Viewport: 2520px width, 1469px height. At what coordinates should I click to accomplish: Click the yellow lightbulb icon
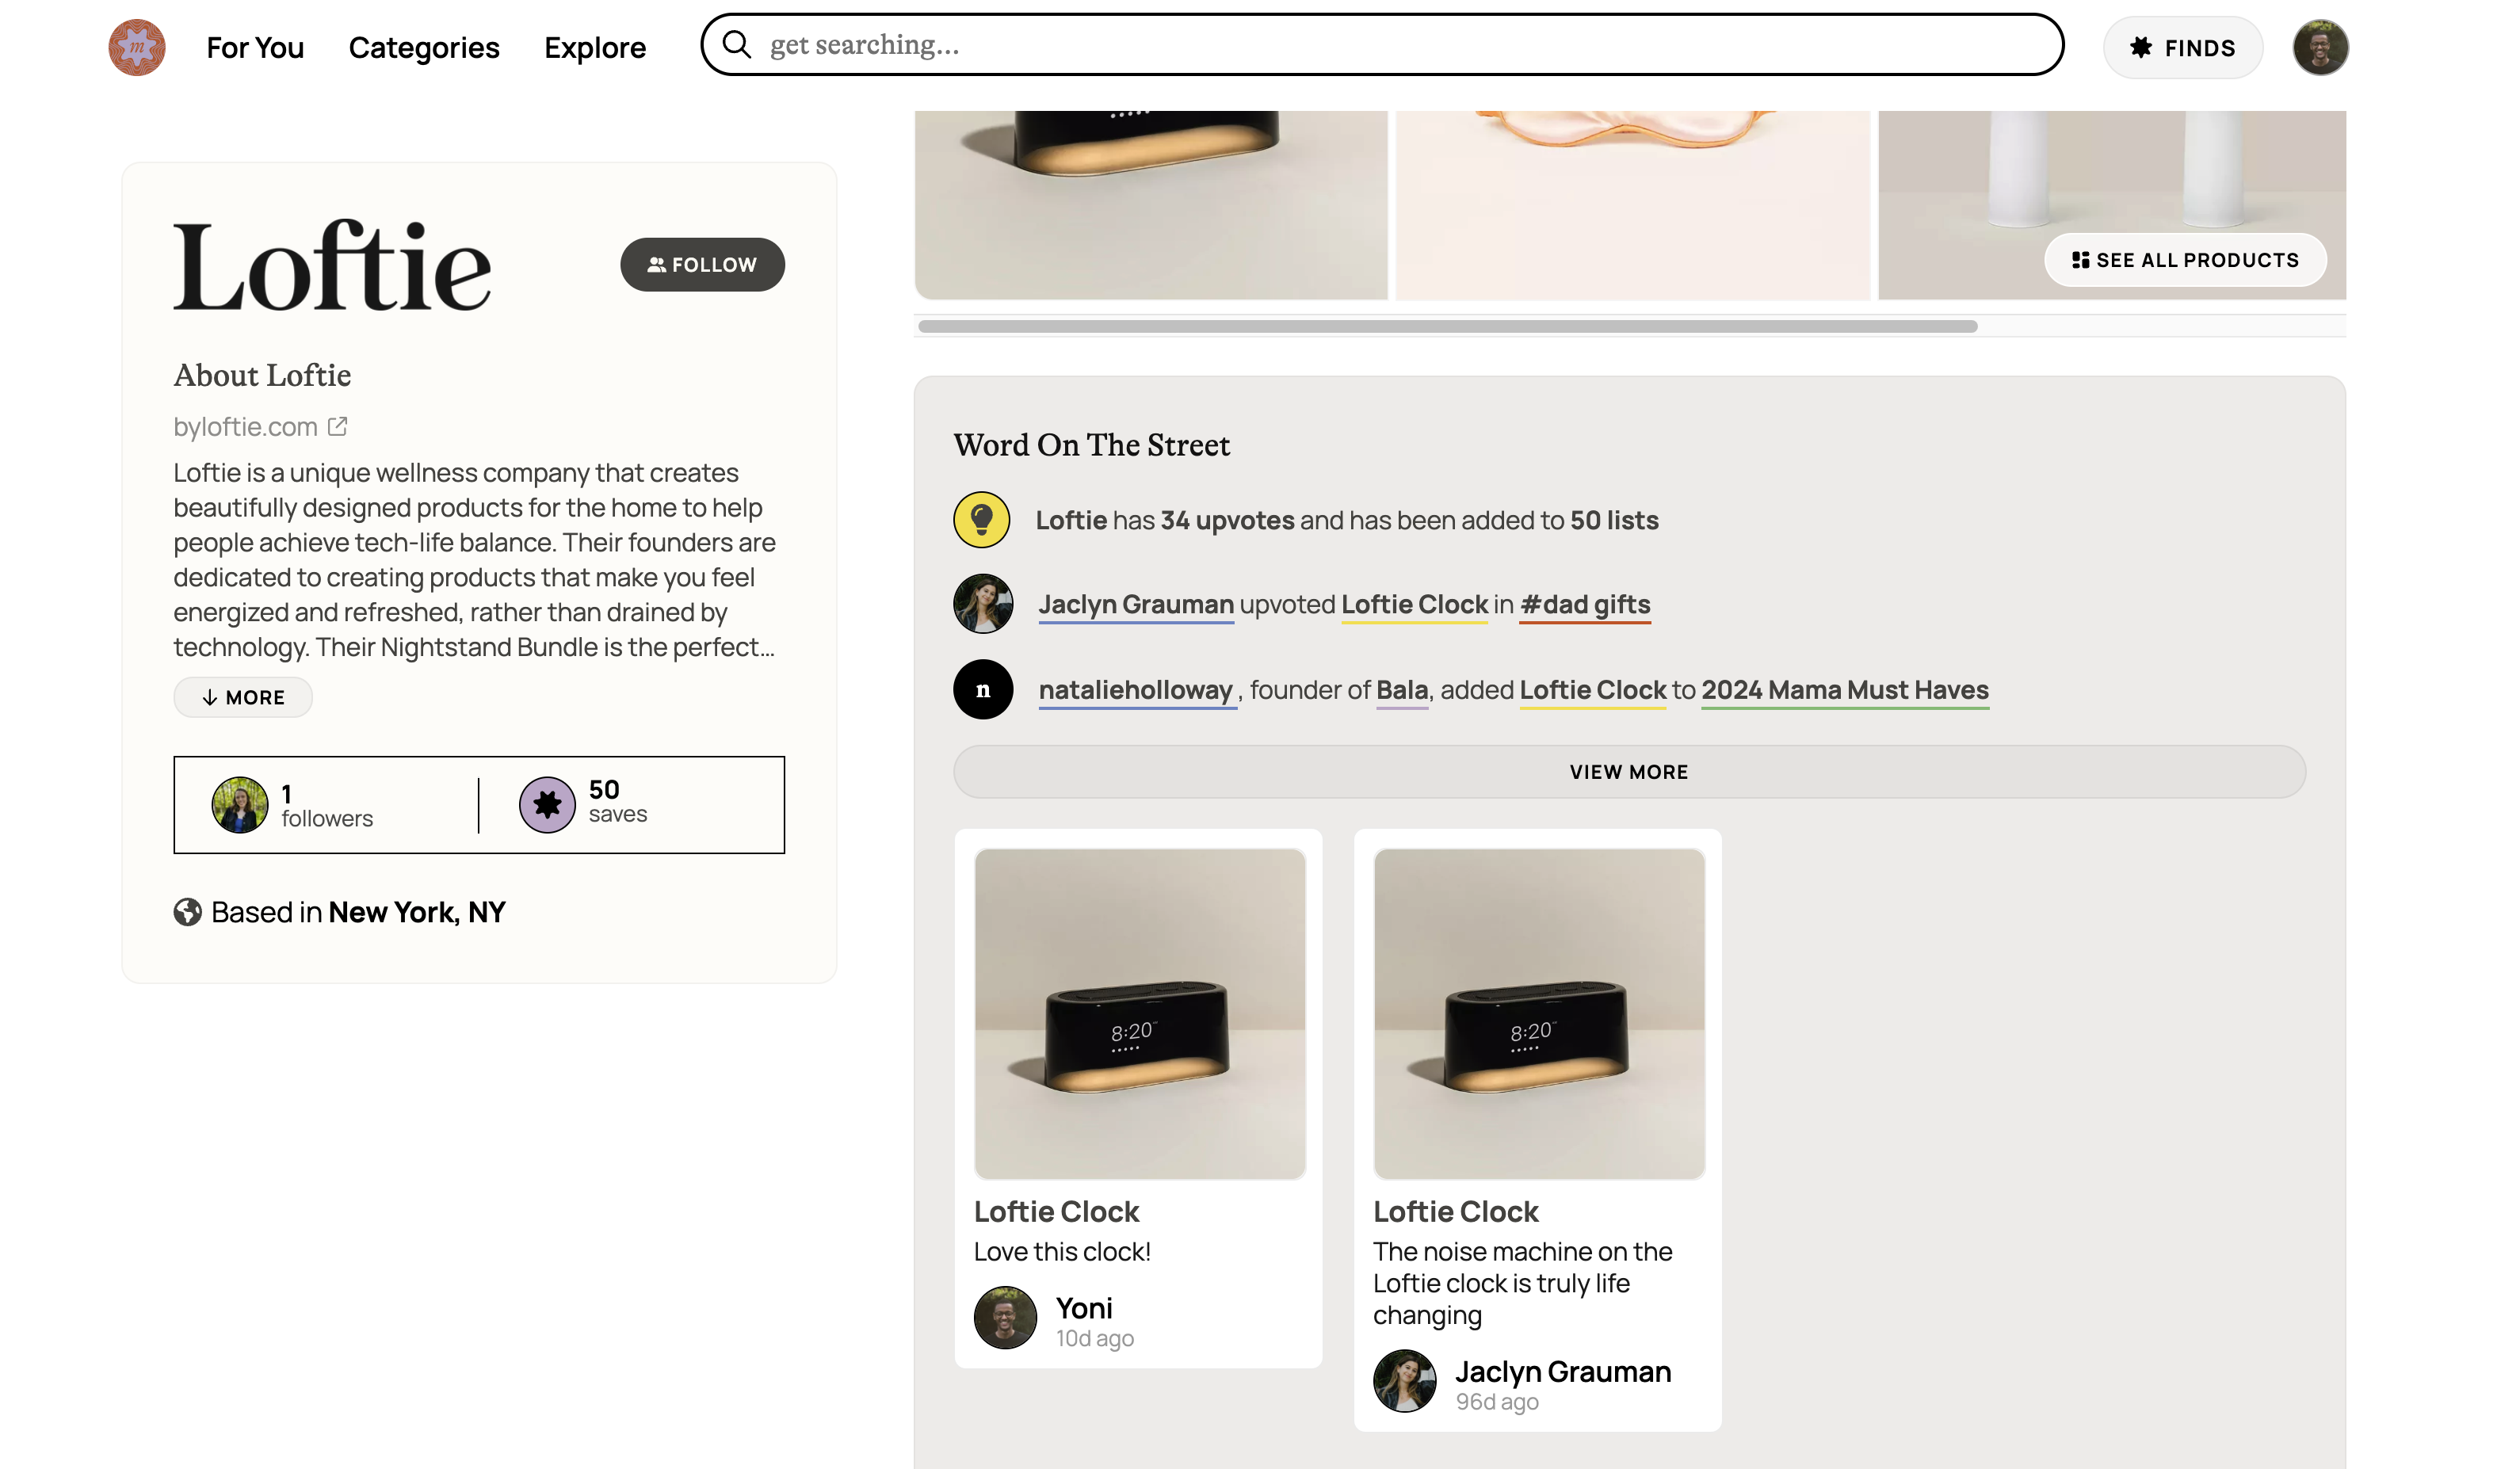point(981,520)
